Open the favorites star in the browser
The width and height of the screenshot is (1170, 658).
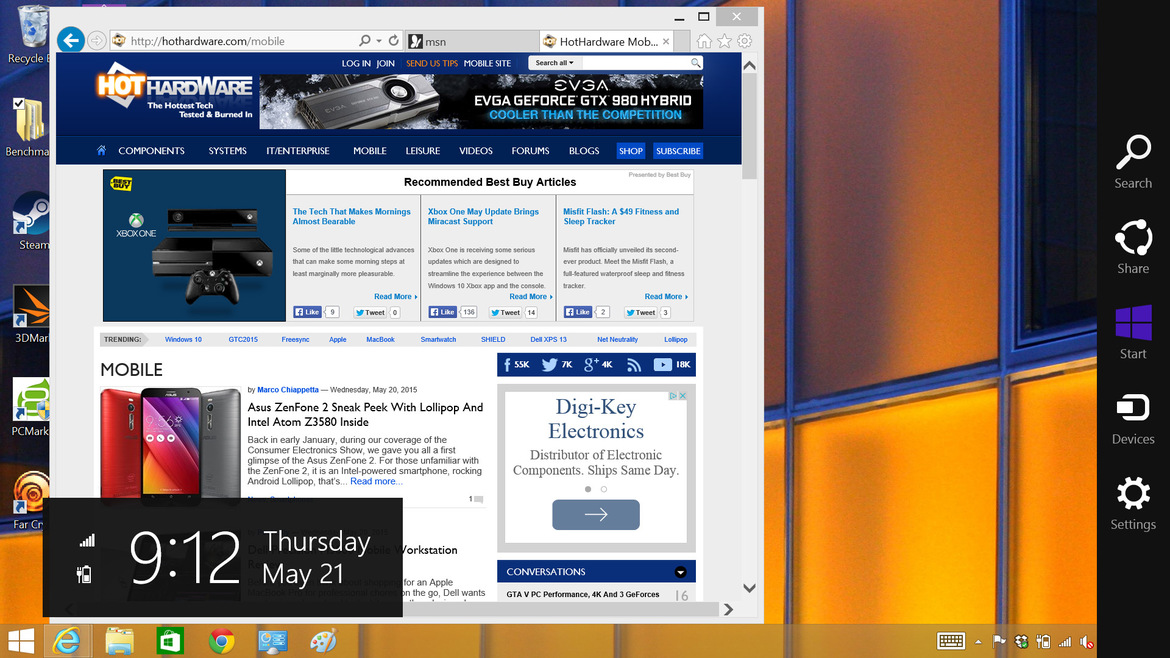click(x=724, y=41)
